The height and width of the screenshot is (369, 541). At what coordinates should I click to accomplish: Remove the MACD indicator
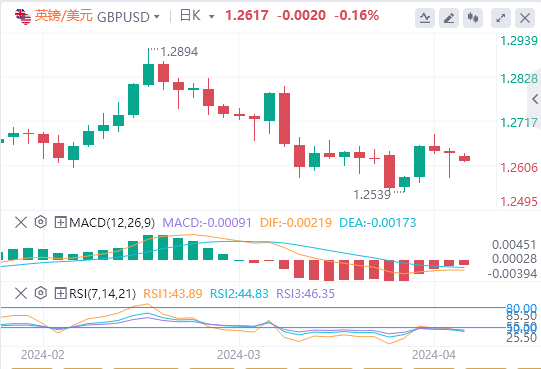pyautogui.click(x=21, y=222)
